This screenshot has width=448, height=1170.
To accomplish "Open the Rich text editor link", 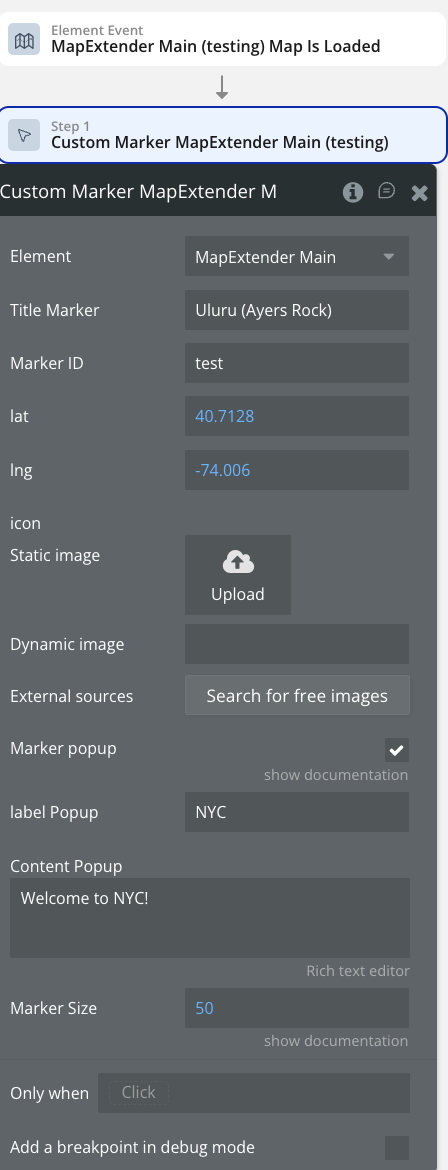I will click(x=358, y=971).
